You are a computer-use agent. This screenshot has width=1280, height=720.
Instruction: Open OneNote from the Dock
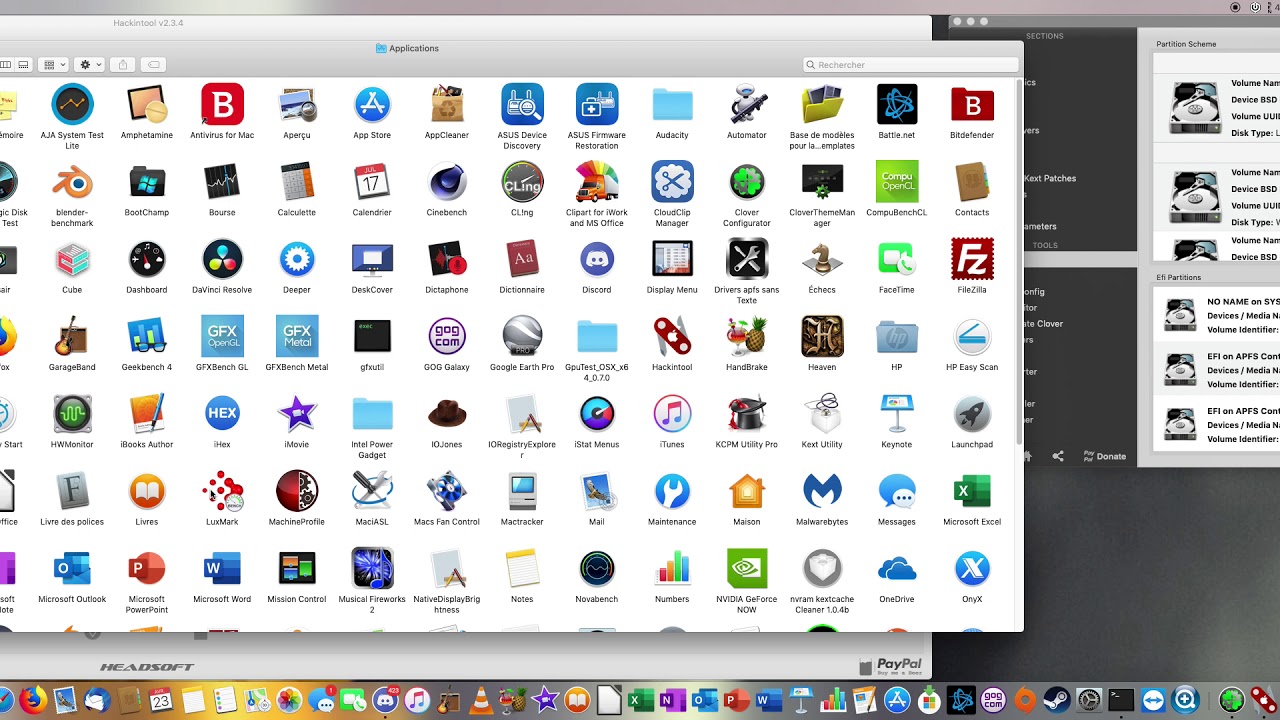pos(673,700)
